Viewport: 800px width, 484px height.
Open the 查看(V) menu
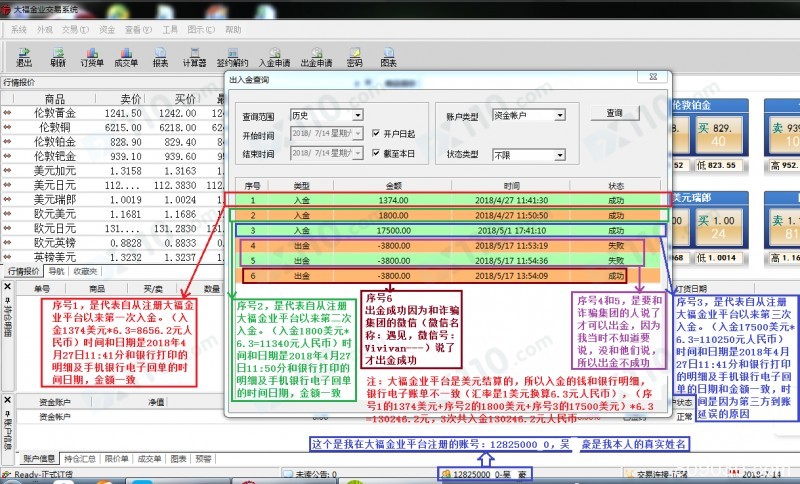(x=138, y=30)
